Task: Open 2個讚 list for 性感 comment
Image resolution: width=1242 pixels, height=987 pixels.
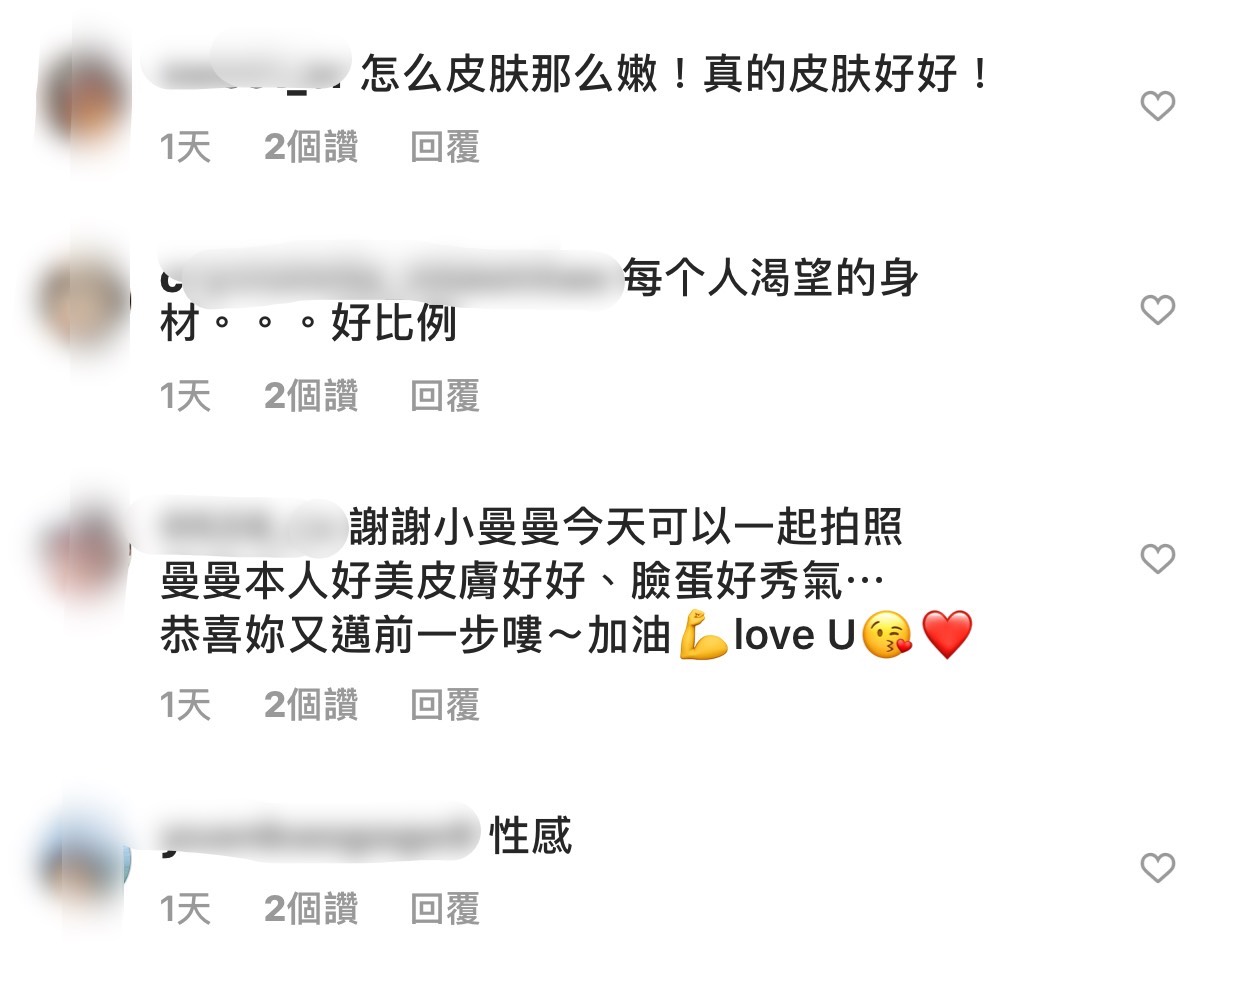Action: click(x=311, y=909)
